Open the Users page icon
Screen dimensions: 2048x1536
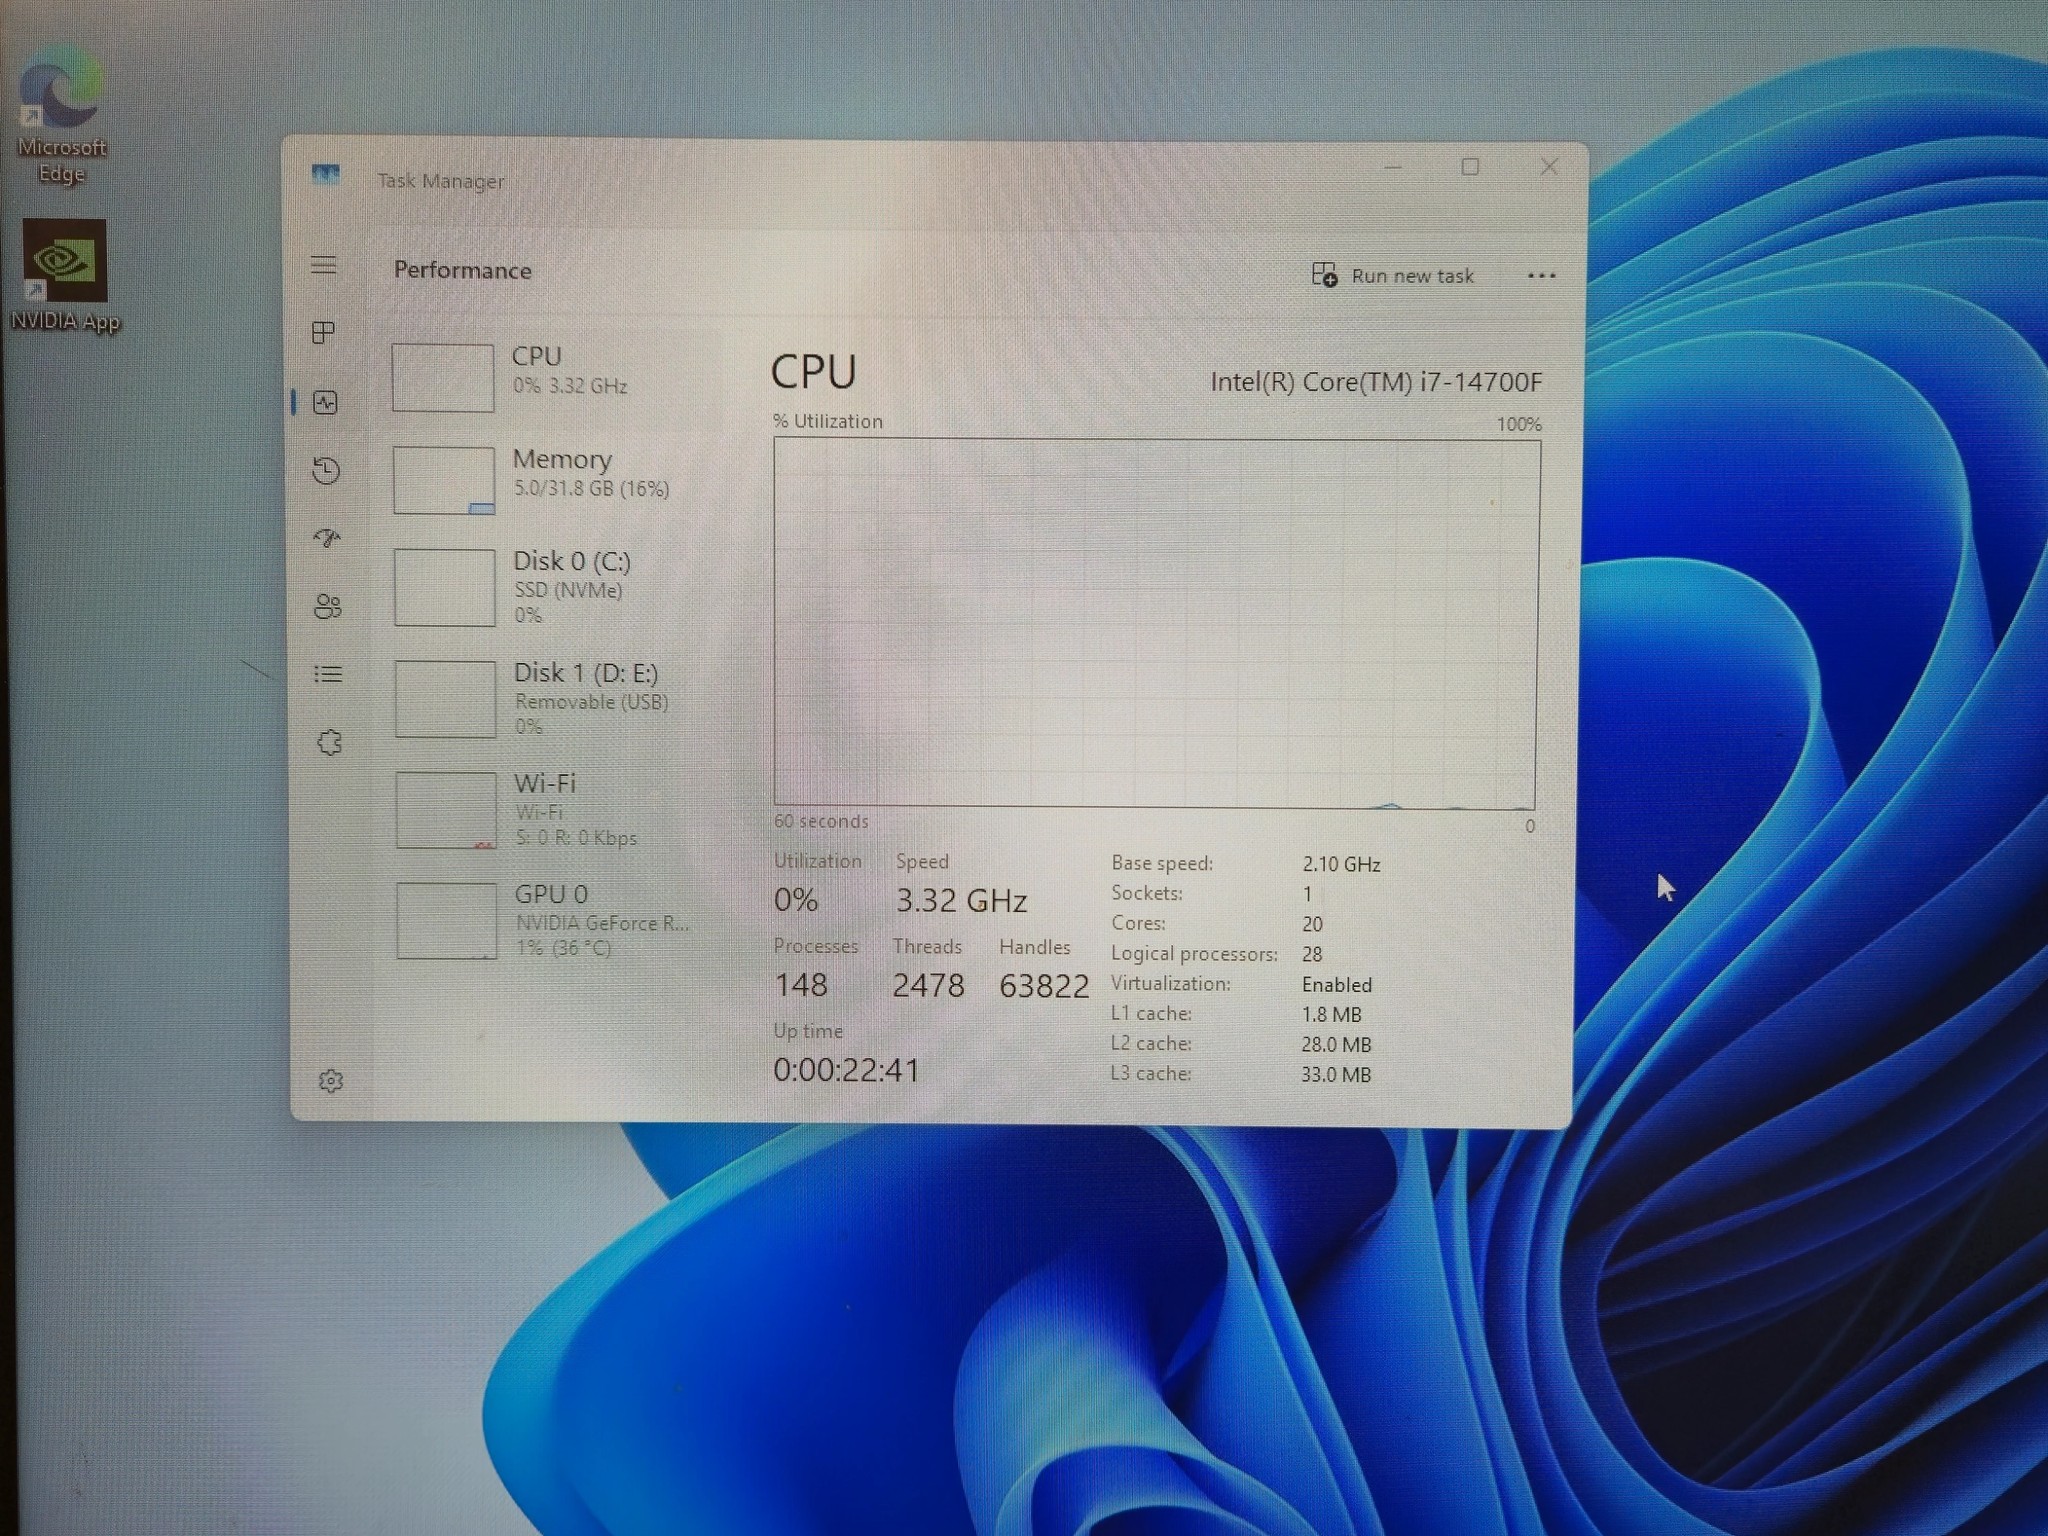(x=327, y=606)
